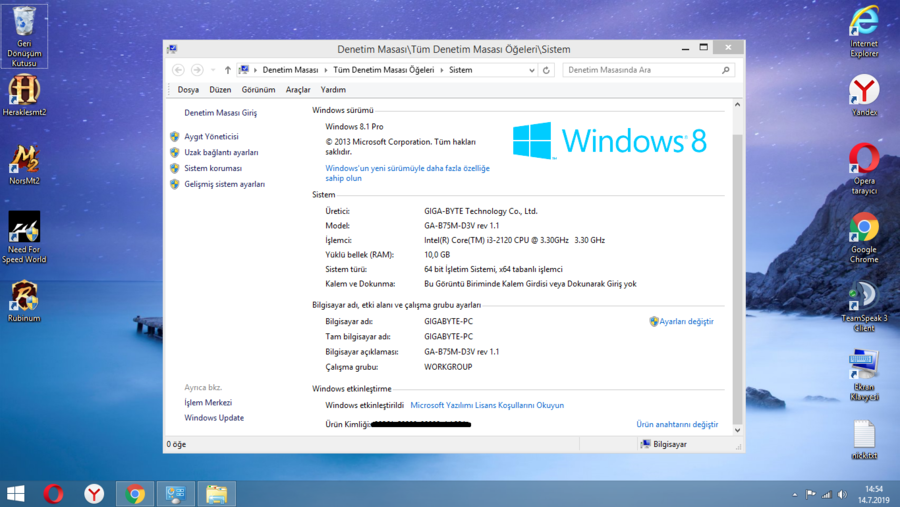Open the Need For Speed World shortcut
Viewport: 900px width, 507px height.
coord(24,236)
